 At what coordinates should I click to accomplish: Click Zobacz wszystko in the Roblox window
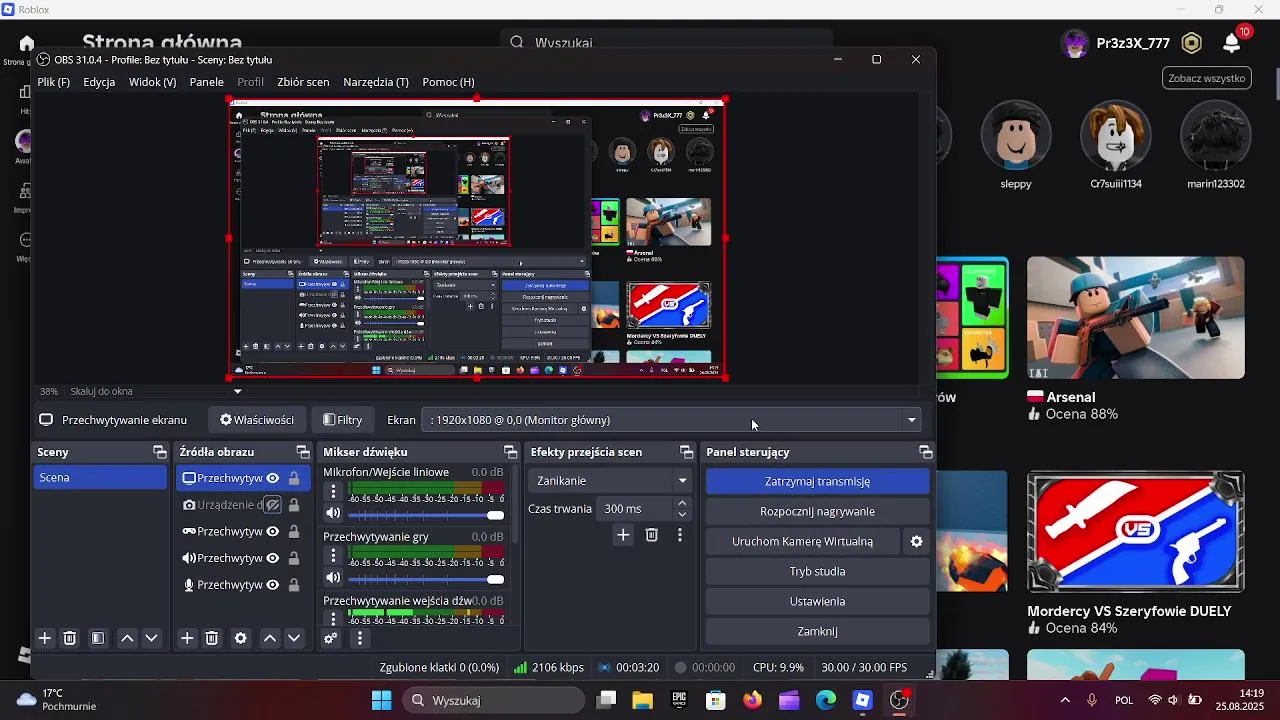1207,78
